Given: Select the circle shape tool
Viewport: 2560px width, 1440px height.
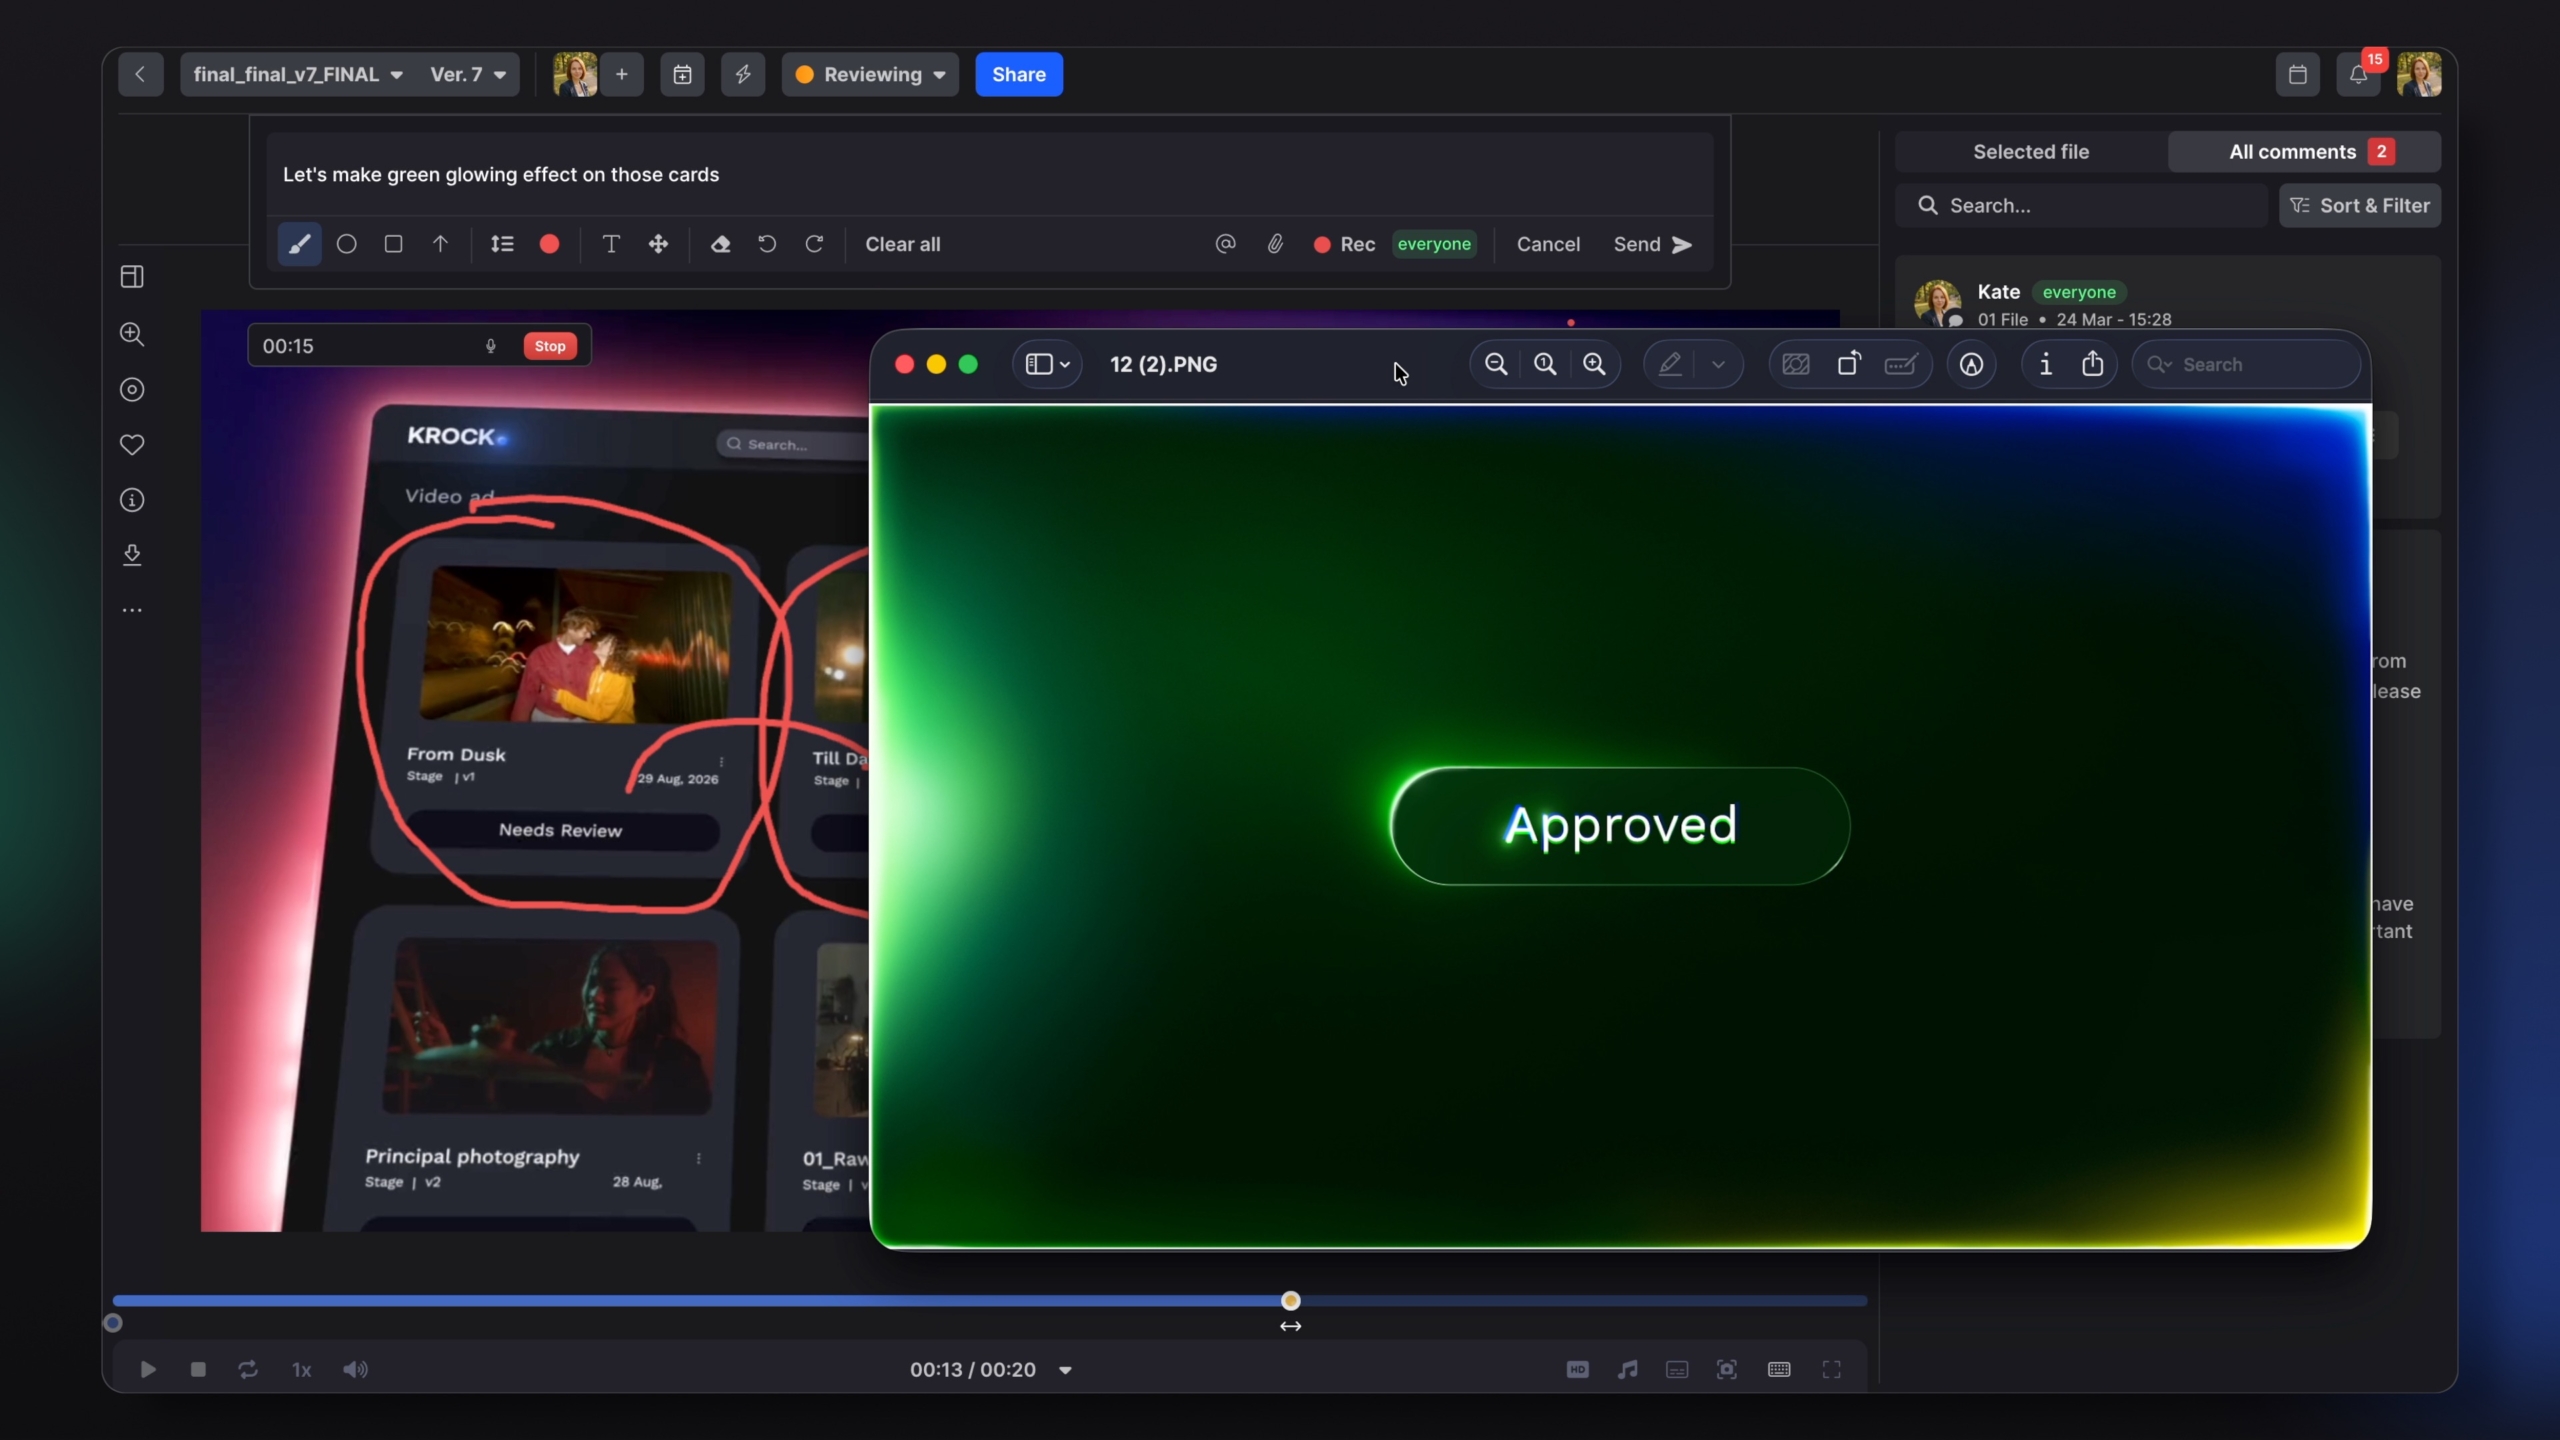Looking at the screenshot, I should click(346, 244).
